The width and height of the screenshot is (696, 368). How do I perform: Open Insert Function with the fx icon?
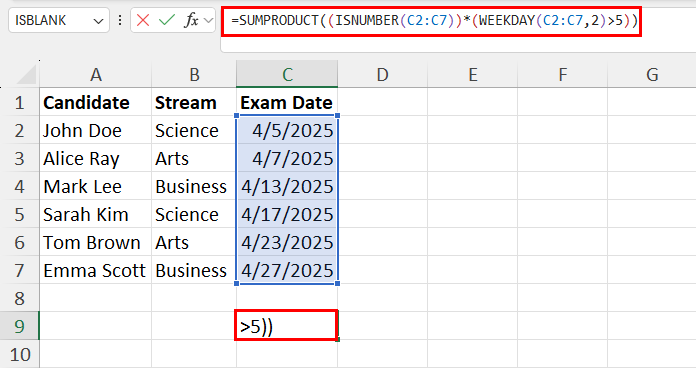(191, 20)
